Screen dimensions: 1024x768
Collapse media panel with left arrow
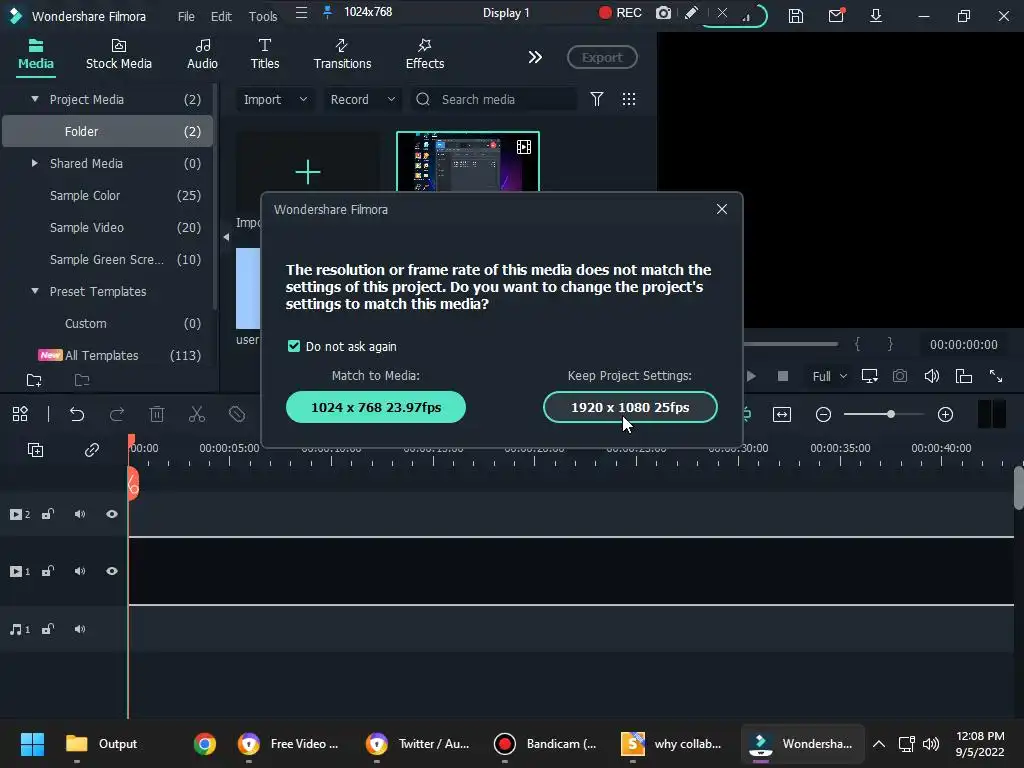[x=226, y=237]
